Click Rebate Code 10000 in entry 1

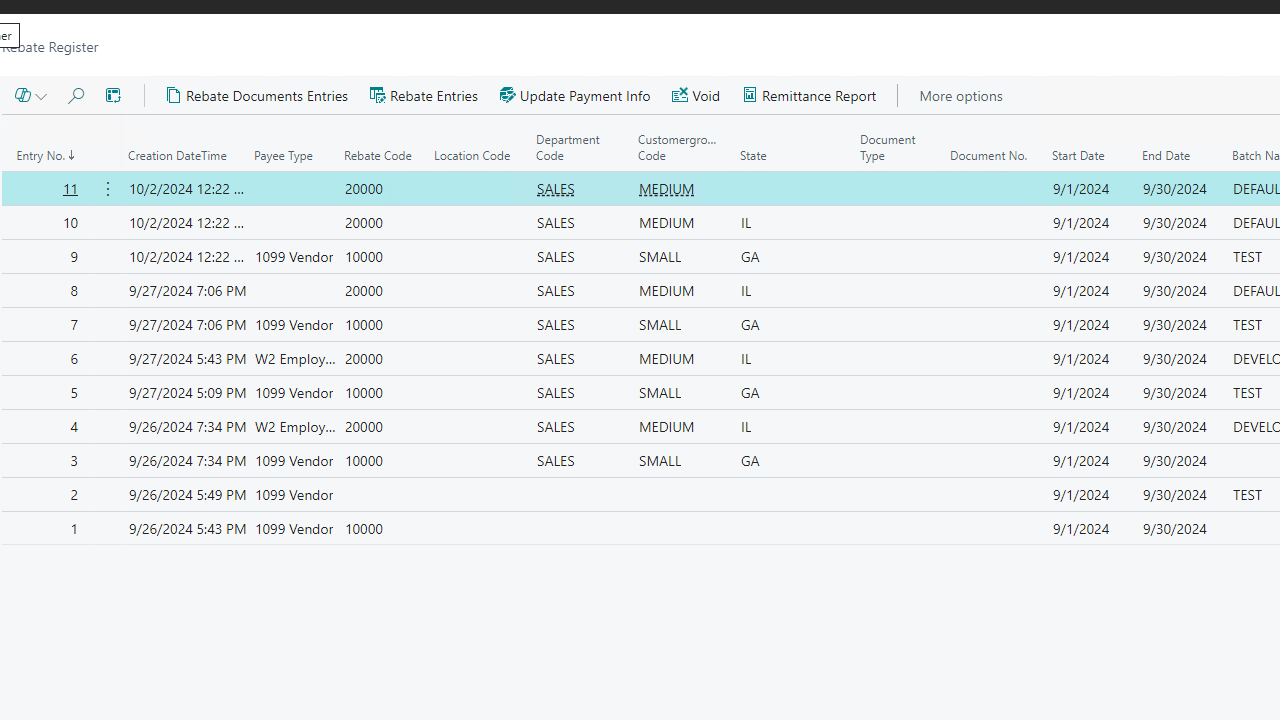tap(364, 529)
